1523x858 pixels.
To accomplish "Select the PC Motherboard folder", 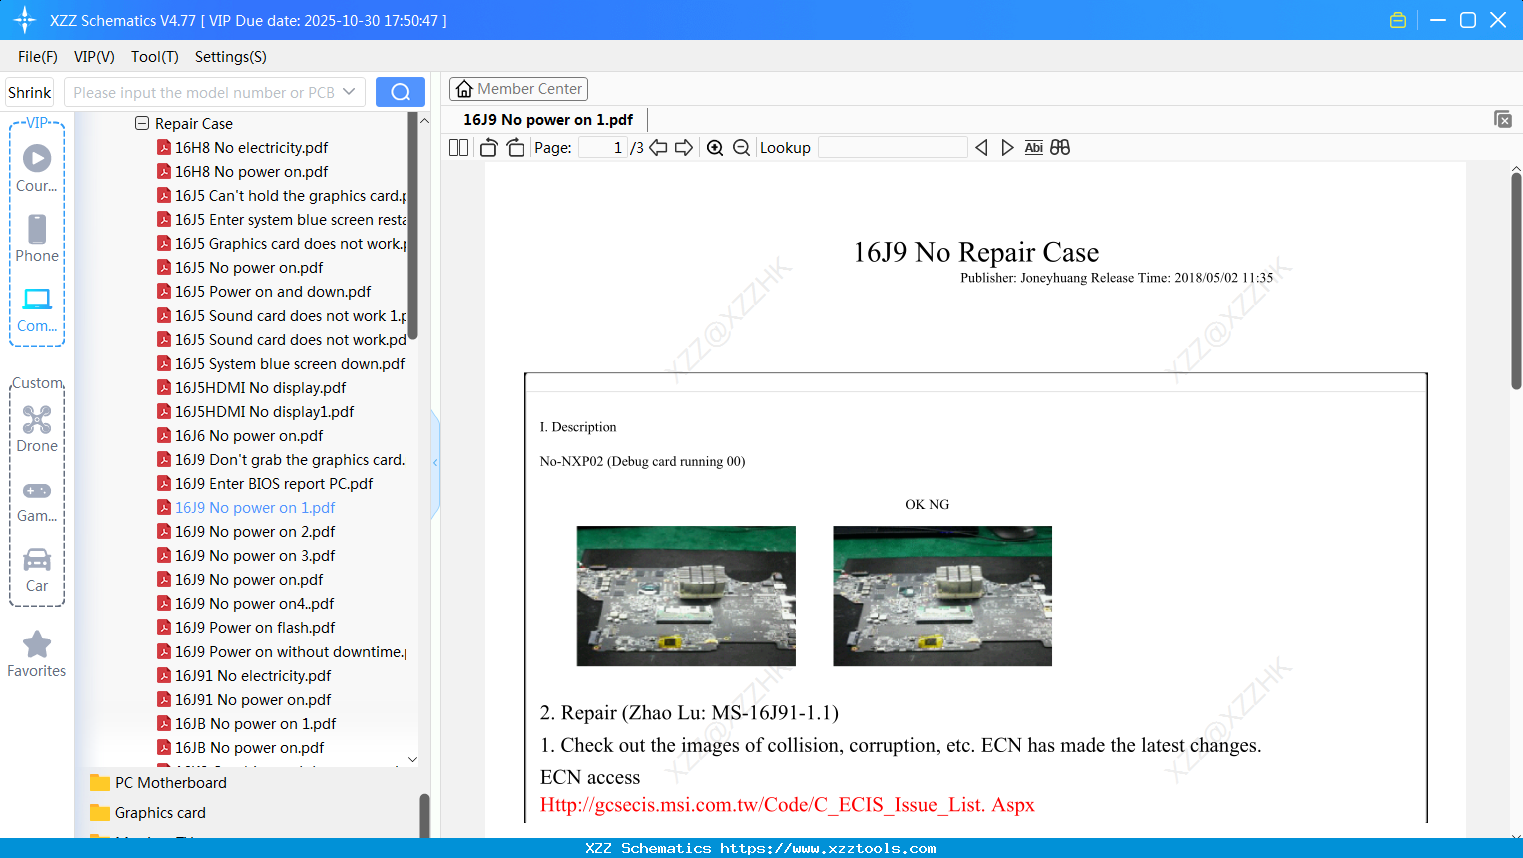I will tap(171, 783).
